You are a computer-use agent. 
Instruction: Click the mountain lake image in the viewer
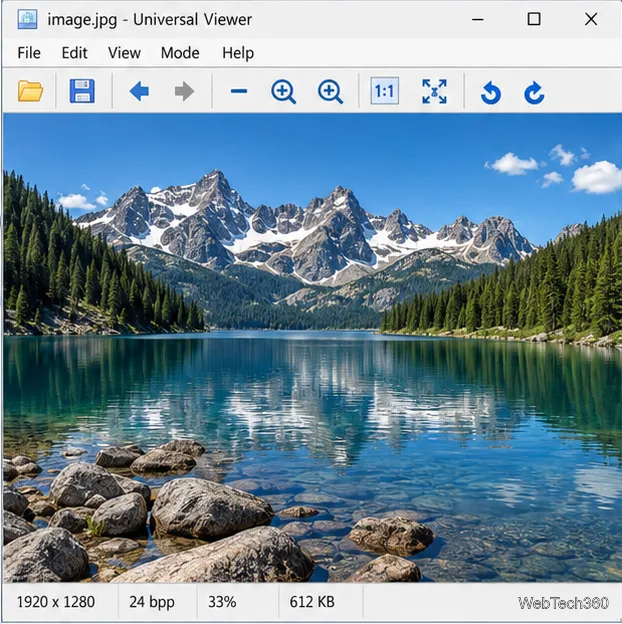click(312, 348)
